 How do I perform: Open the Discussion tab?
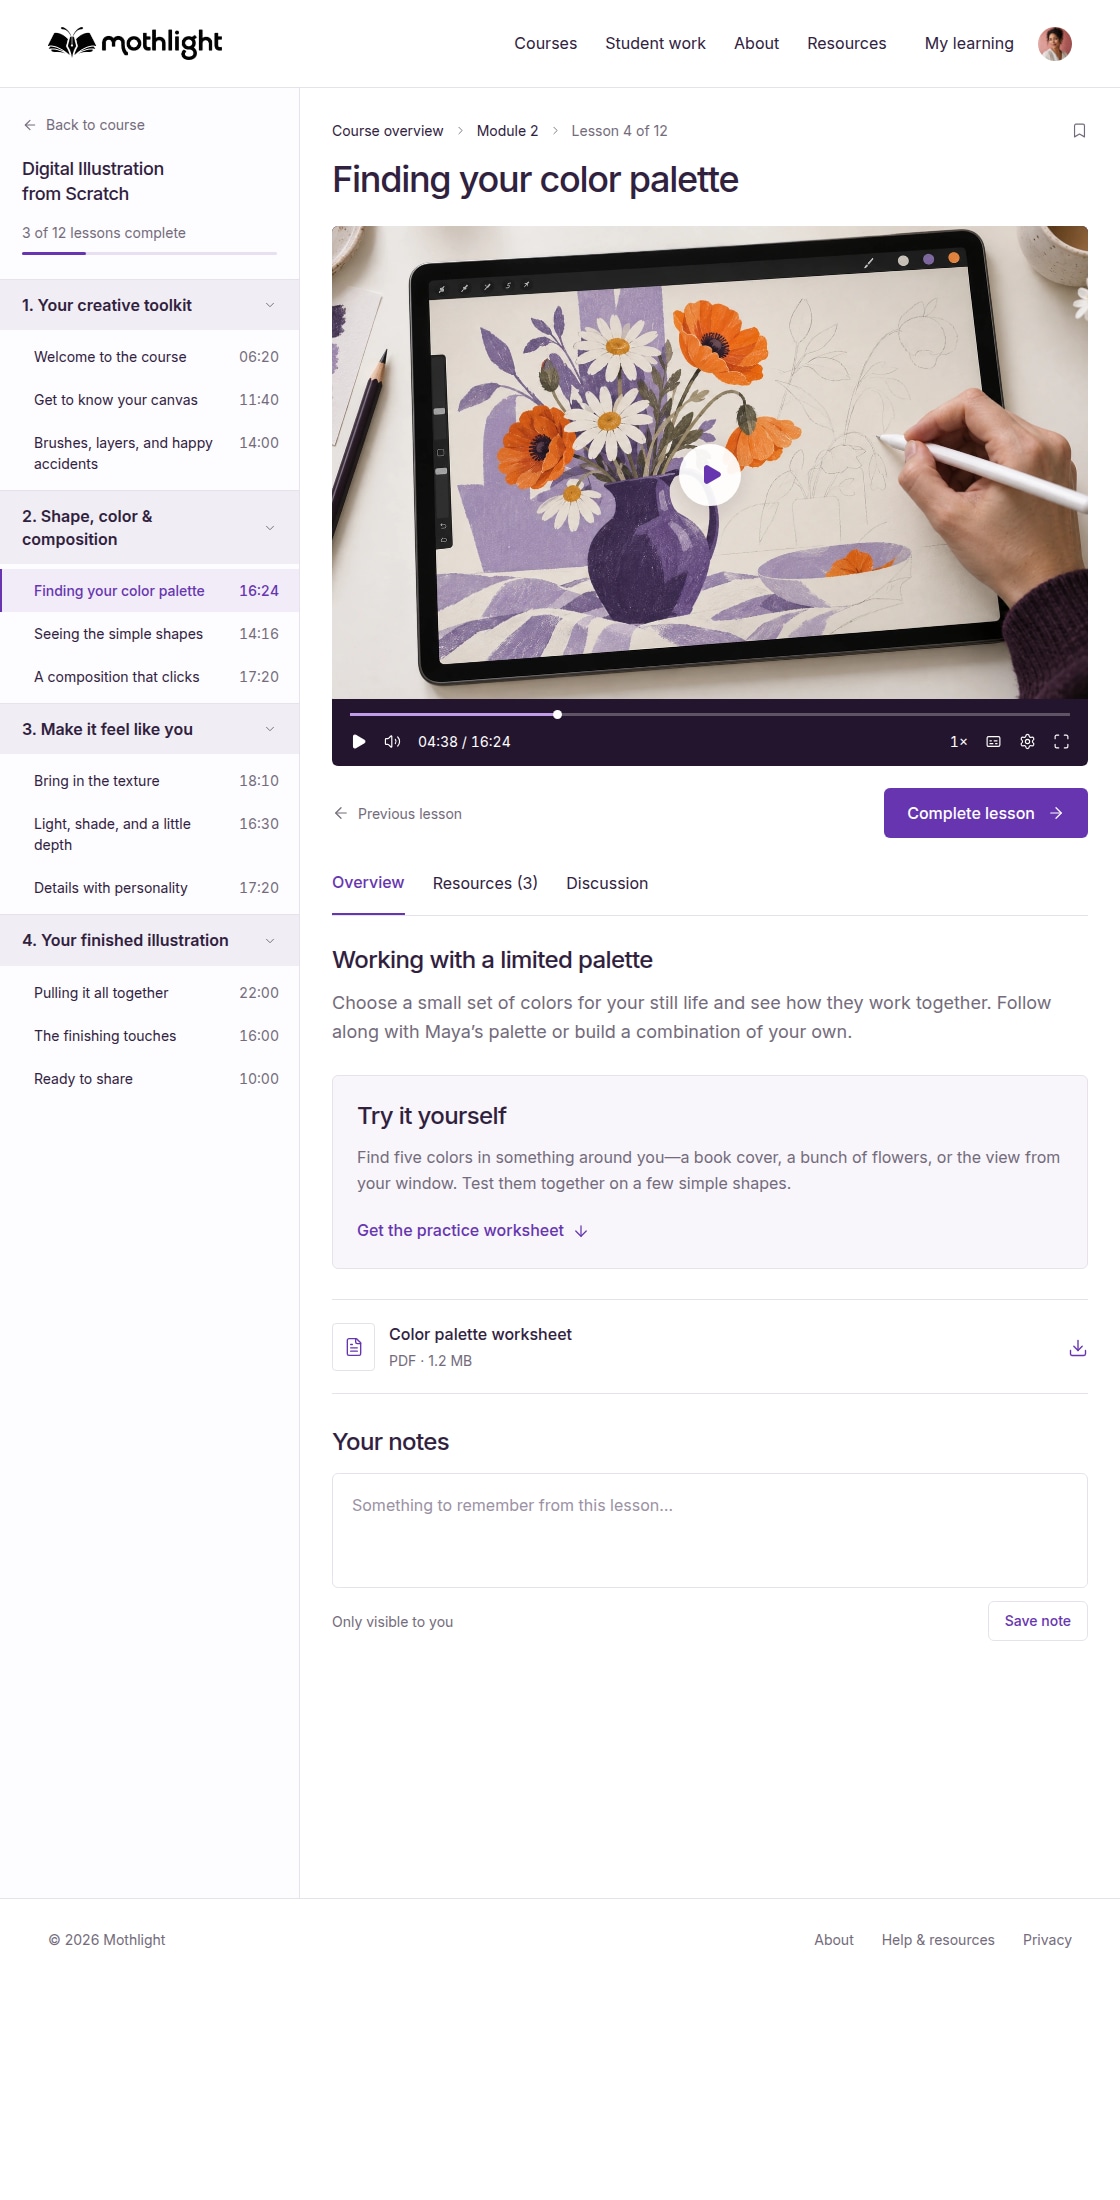(x=607, y=883)
